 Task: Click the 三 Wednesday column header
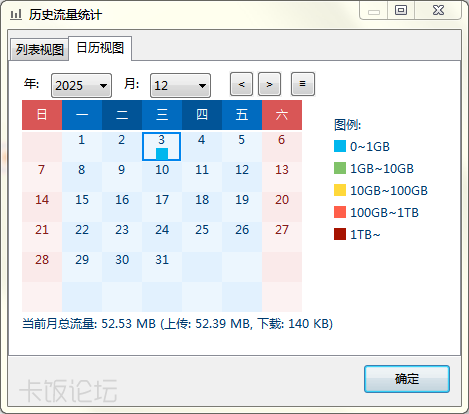(x=162, y=115)
